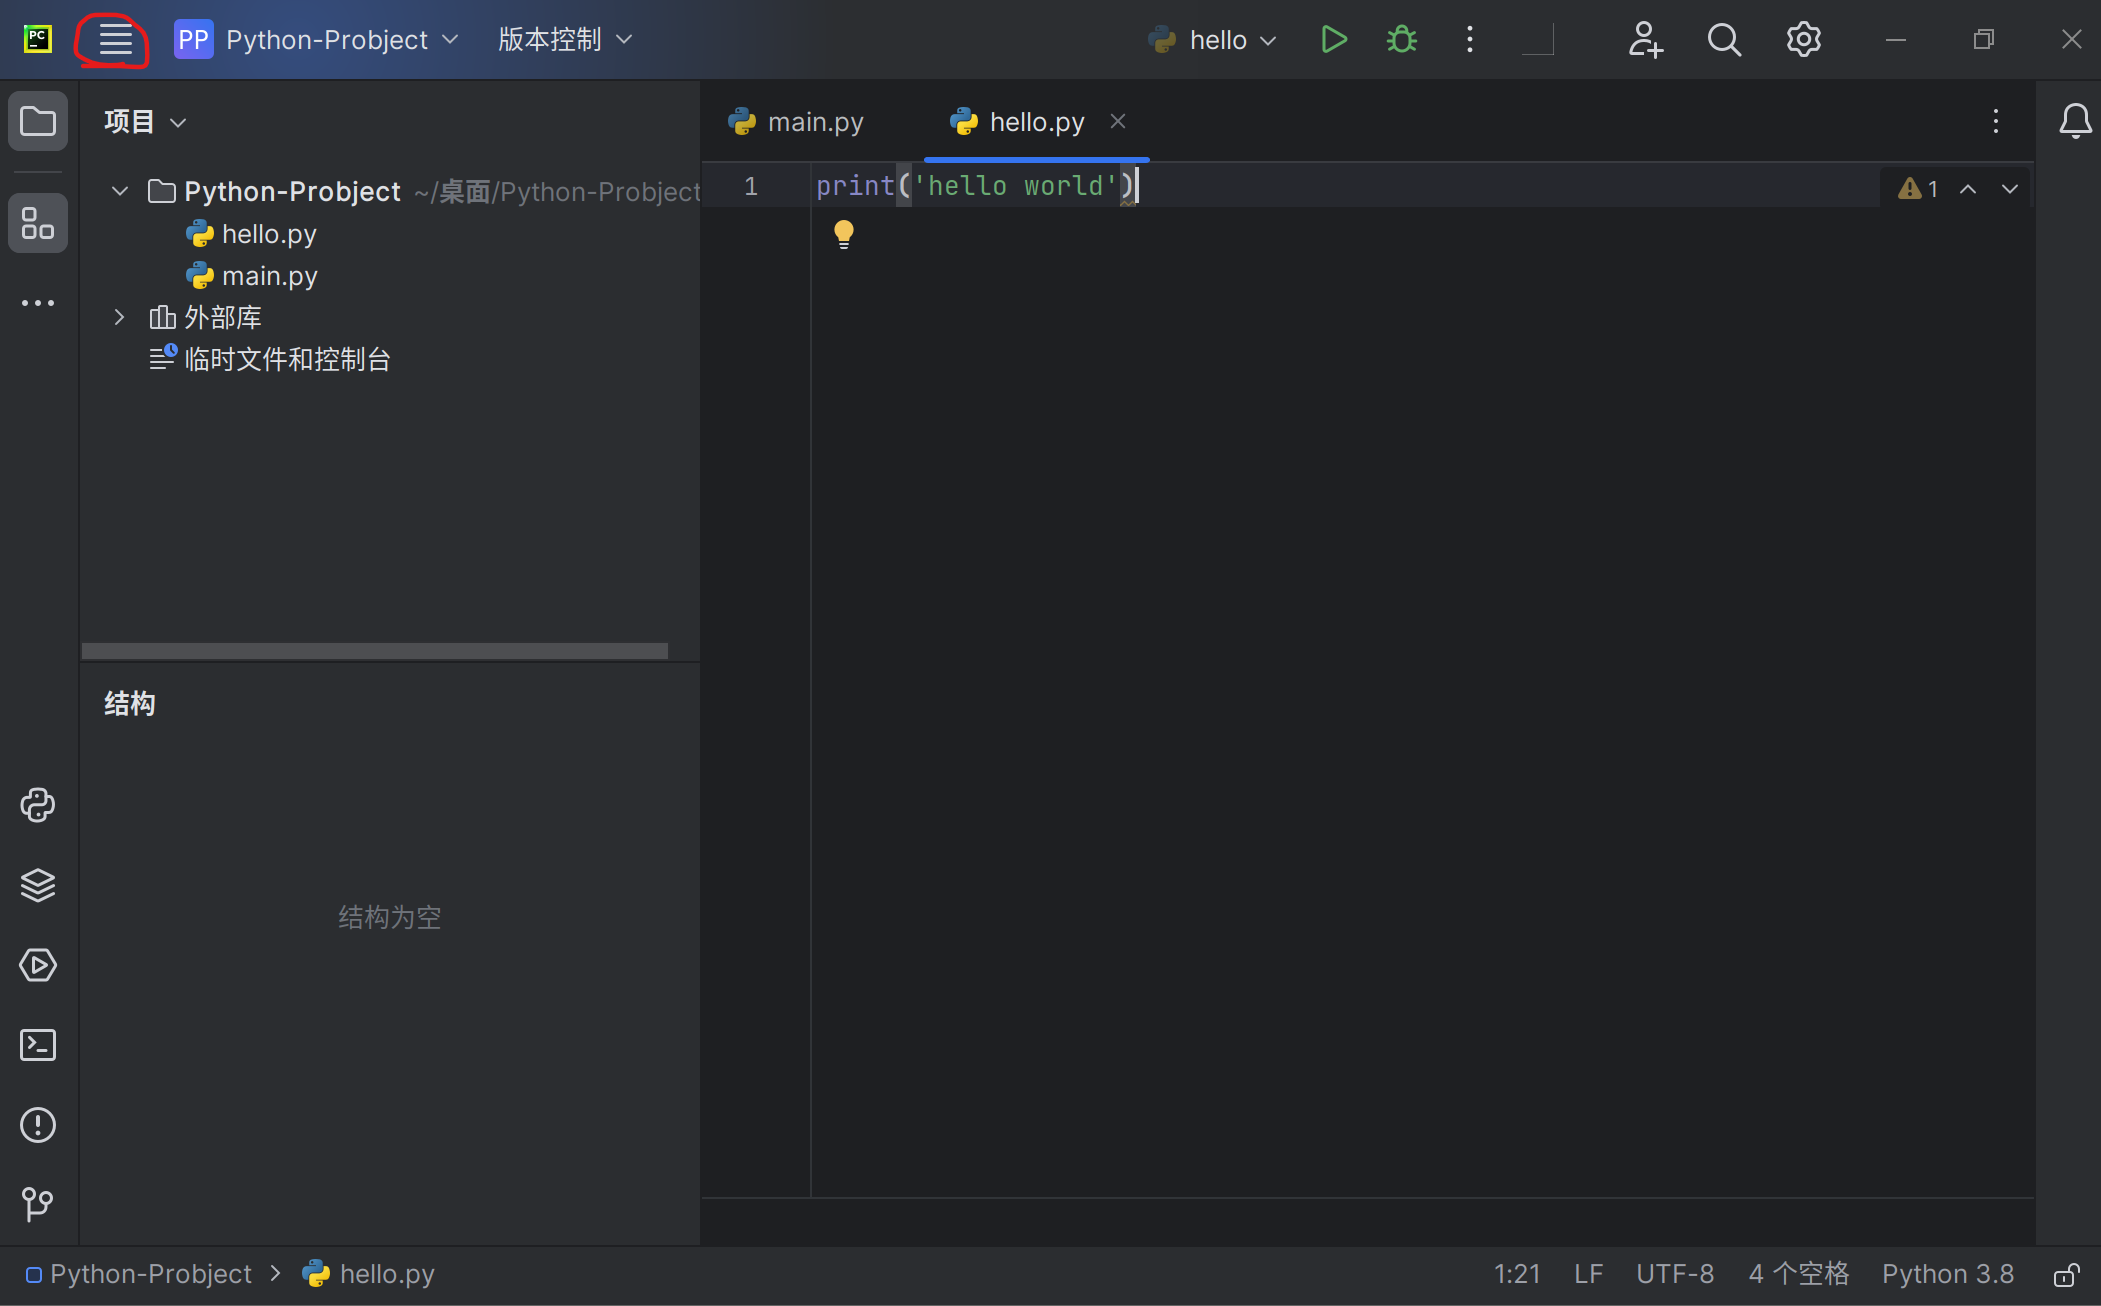Click the yellow intention light bulb

[844, 234]
